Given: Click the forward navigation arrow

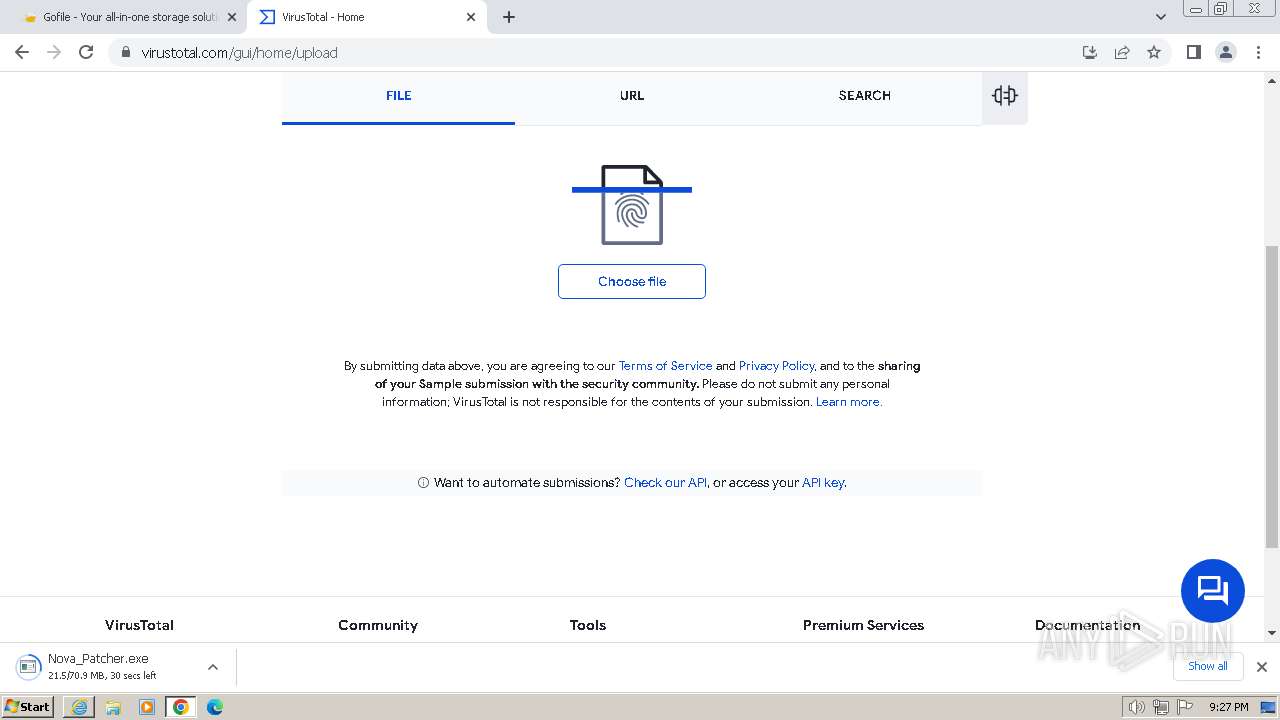Looking at the screenshot, I should [54, 52].
